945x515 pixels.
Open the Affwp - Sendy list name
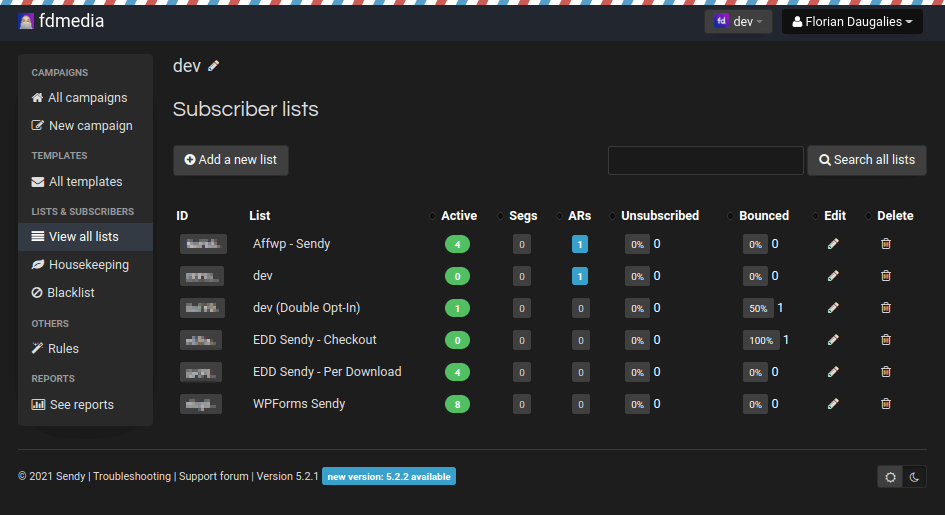292,244
